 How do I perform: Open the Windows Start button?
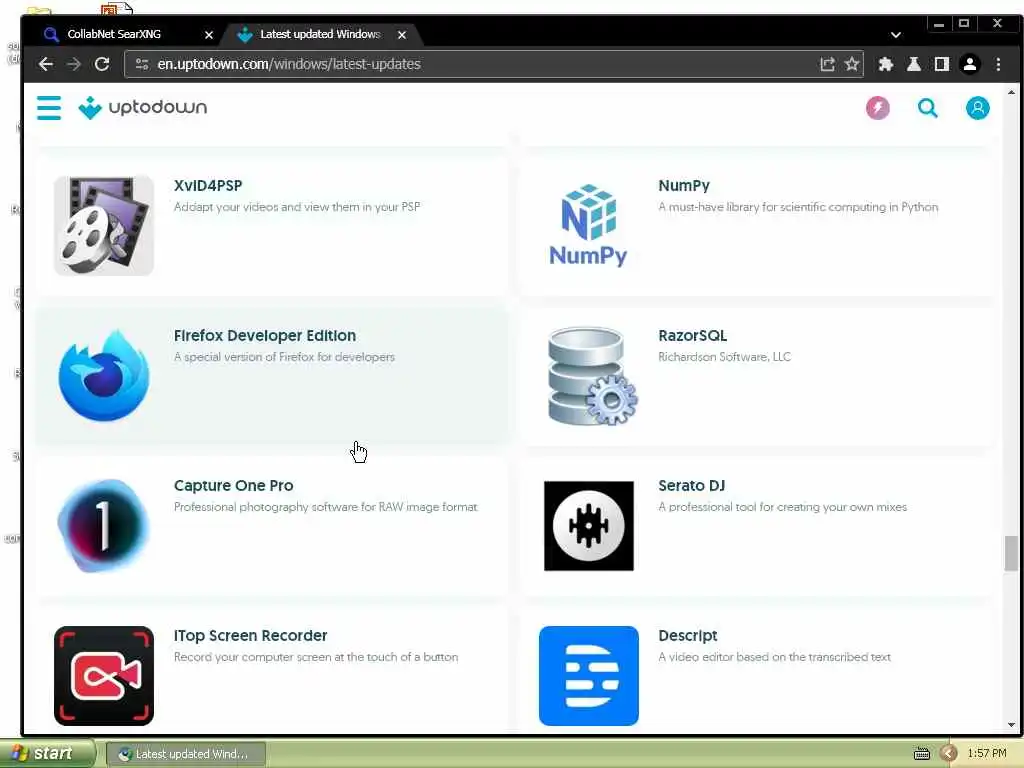pyautogui.click(x=47, y=754)
